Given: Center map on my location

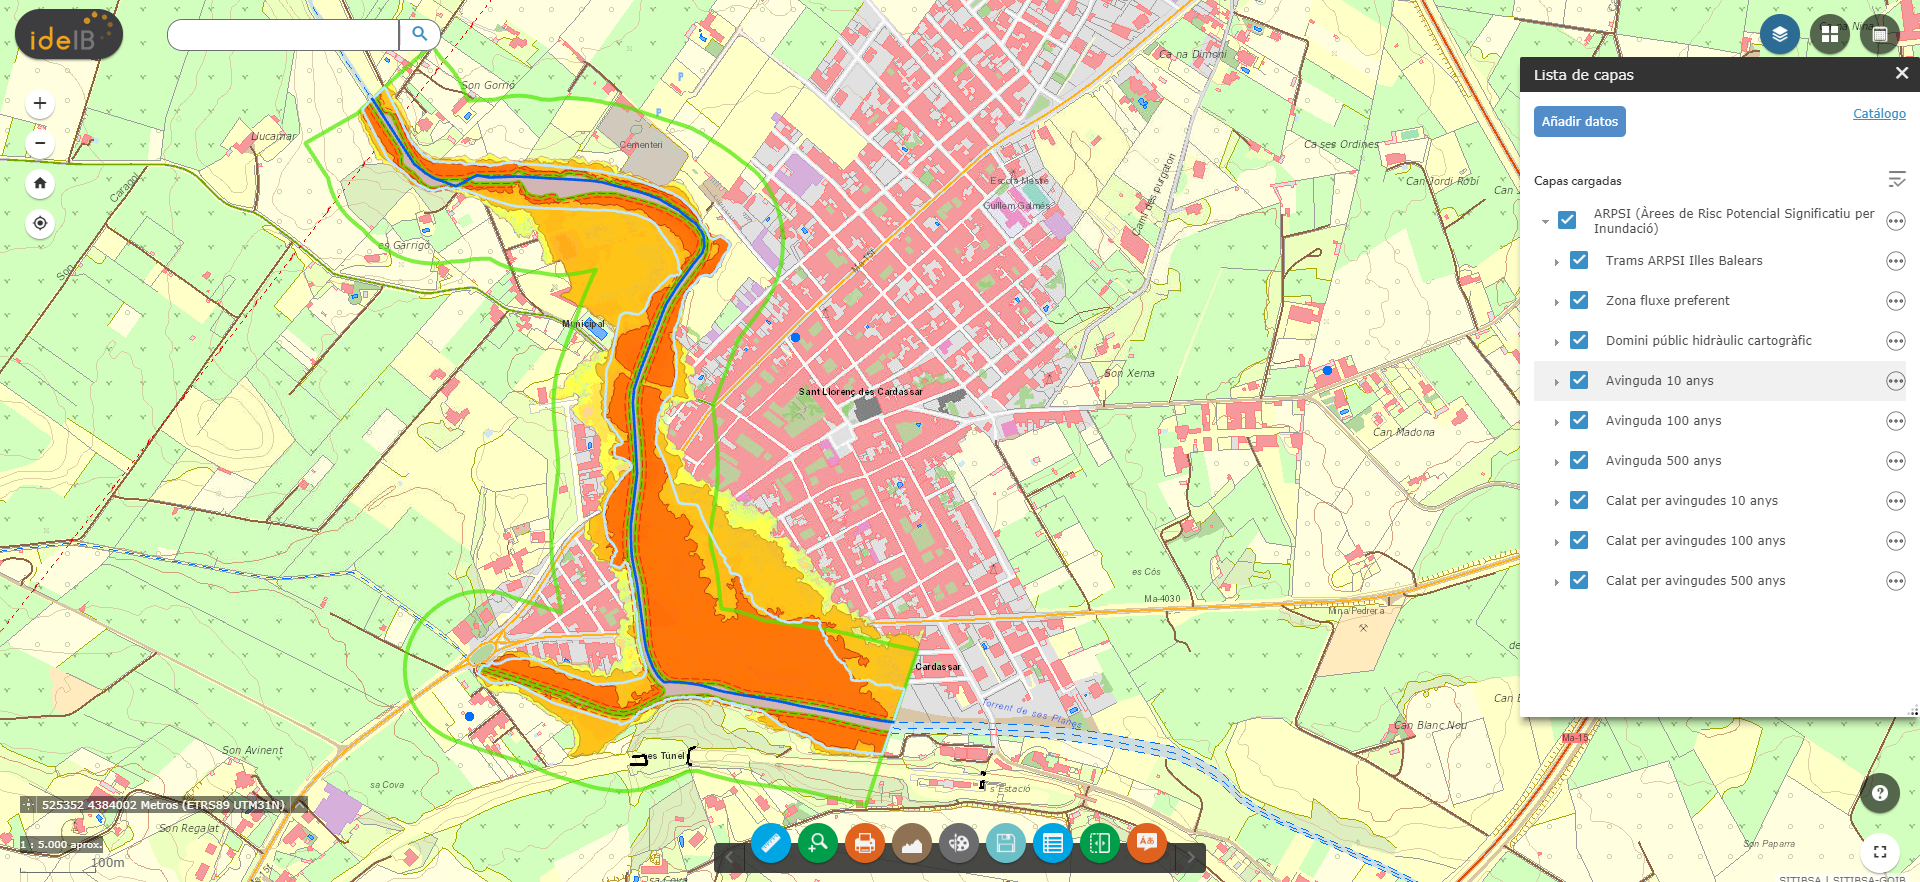Looking at the screenshot, I should tap(40, 223).
